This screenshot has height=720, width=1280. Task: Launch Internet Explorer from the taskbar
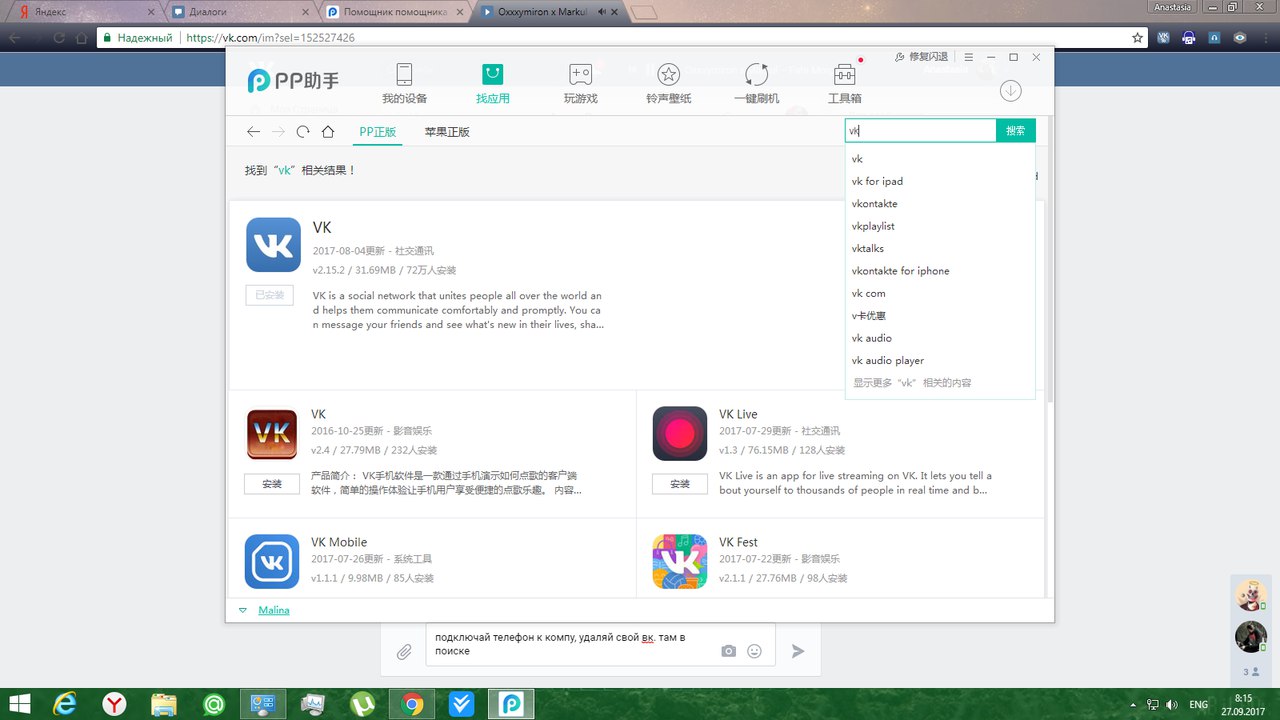(66, 704)
